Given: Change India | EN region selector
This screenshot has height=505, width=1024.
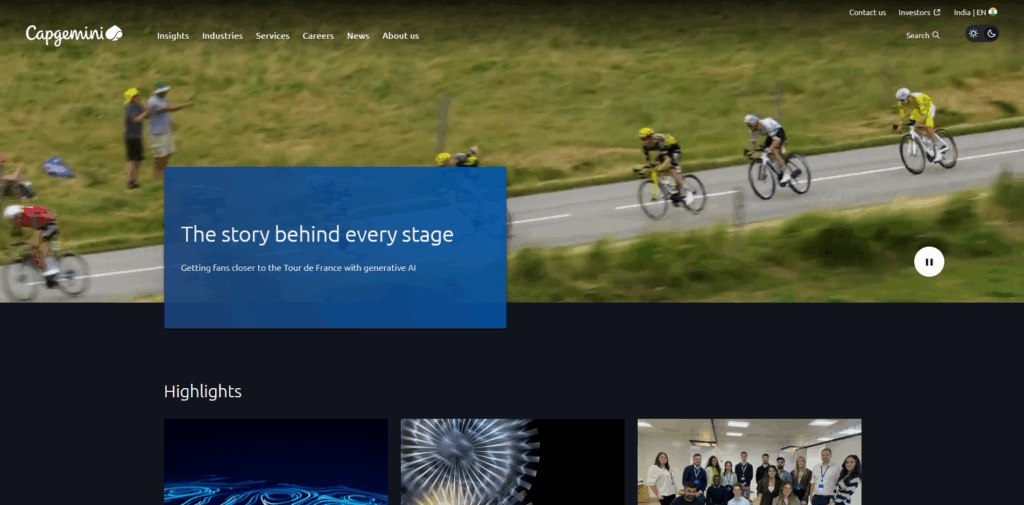Looking at the screenshot, I should [975, 12].
